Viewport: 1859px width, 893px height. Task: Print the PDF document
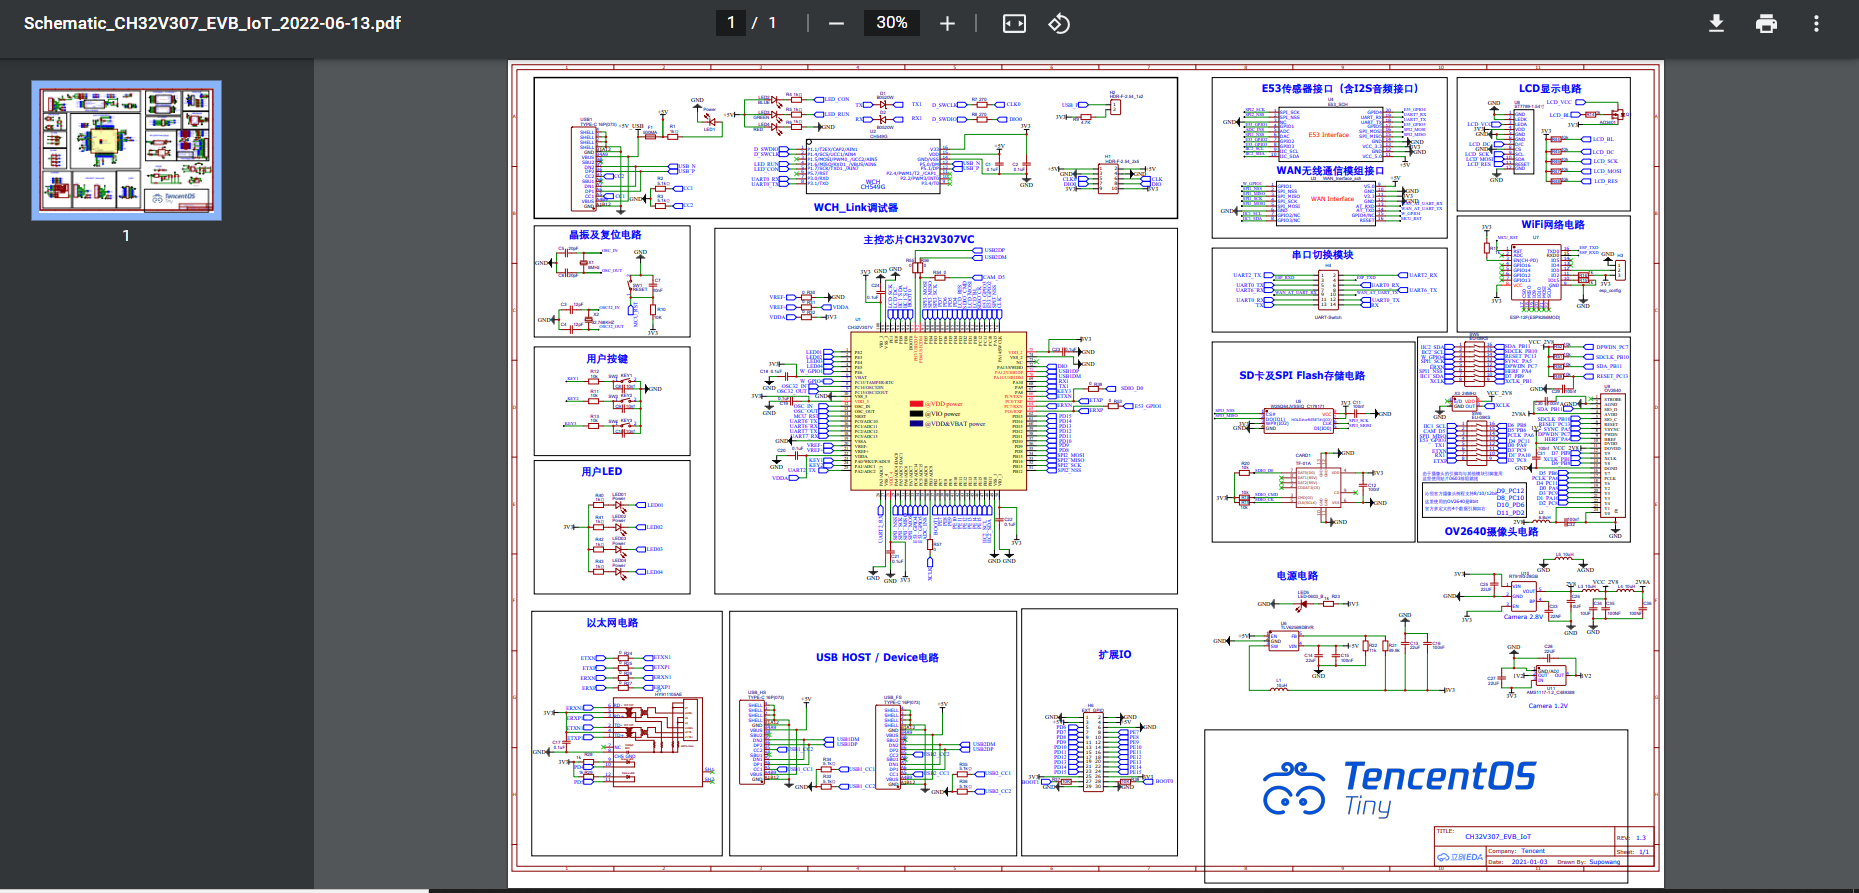click(x=1766, y=23)
